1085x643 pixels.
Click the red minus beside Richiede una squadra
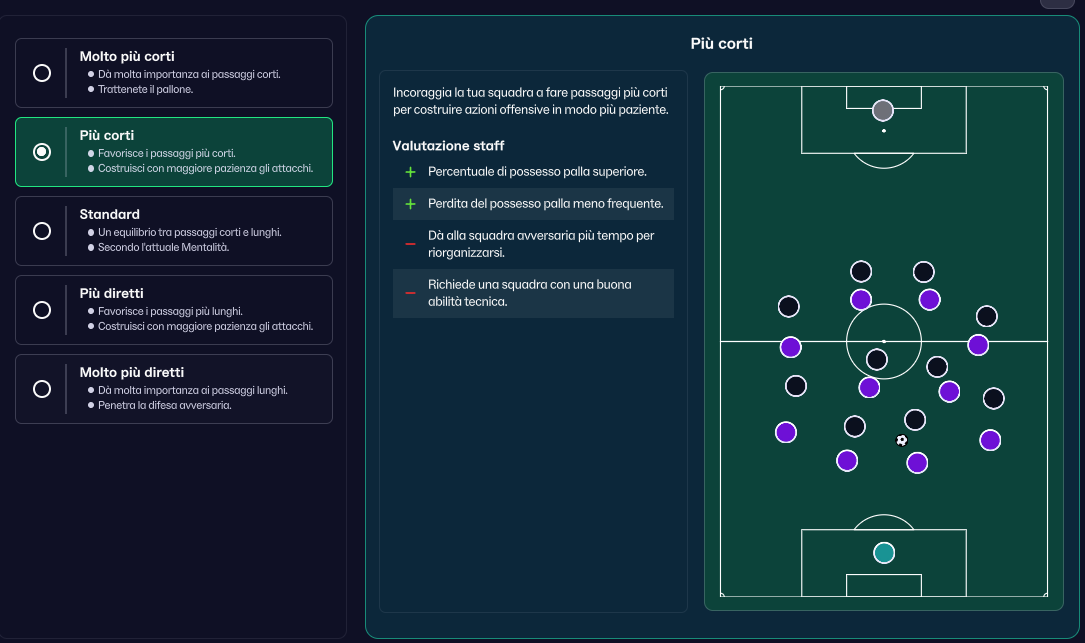(x=410, y=293)
